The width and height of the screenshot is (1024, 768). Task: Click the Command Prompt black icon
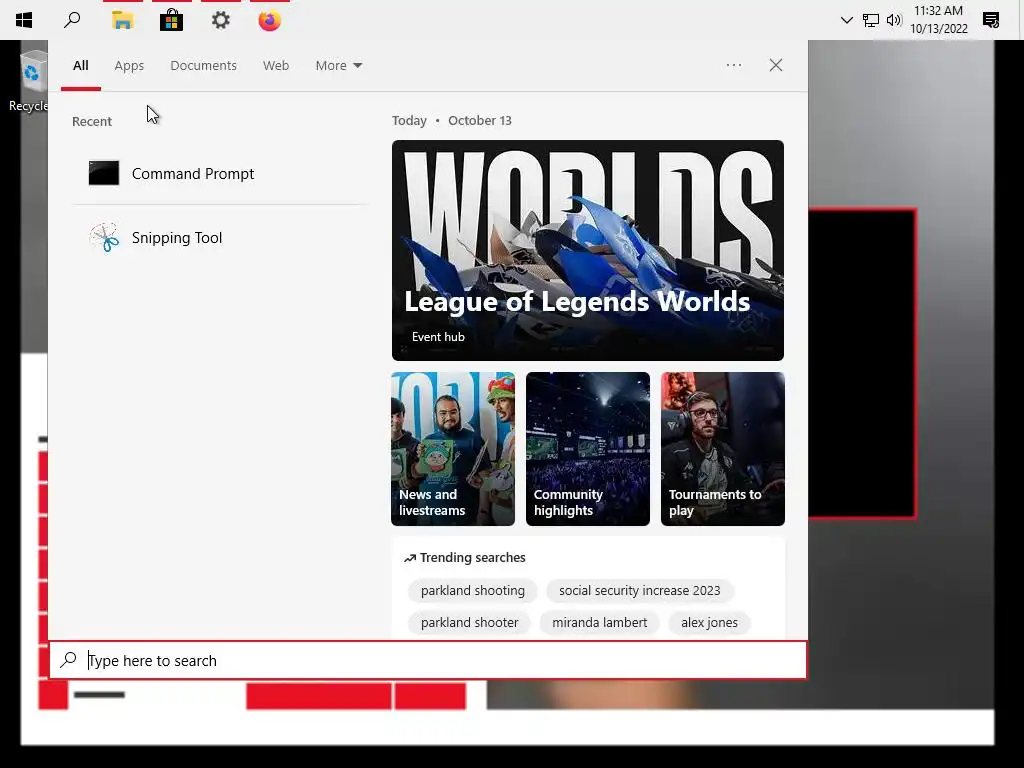tap(104, 174)
